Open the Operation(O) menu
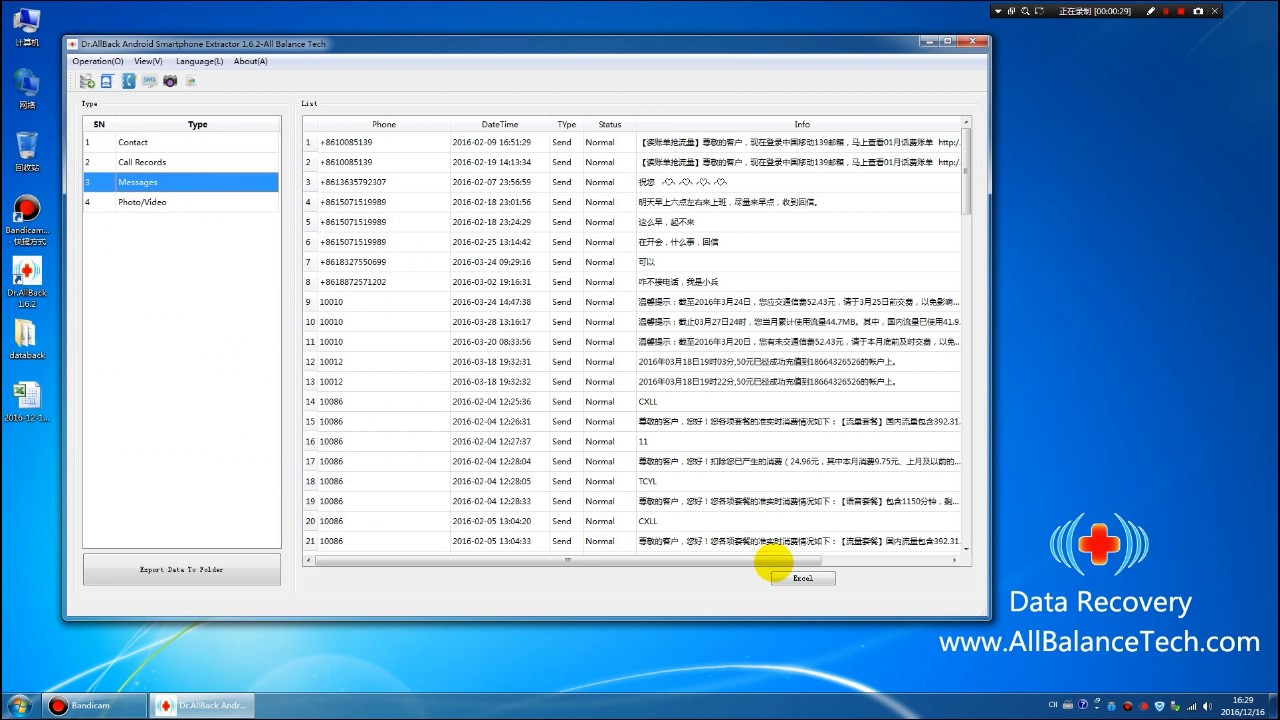Screen dimensions: 1280x720 tap(98, 61)
